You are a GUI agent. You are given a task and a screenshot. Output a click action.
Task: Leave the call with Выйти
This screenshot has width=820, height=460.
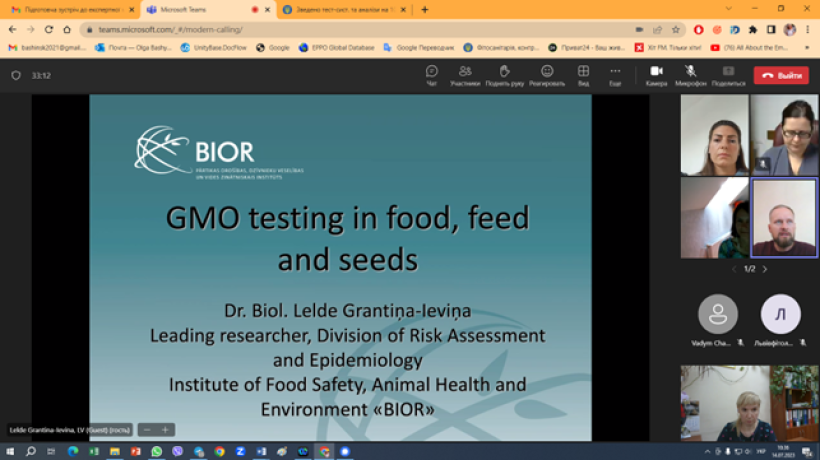tap(782, 75)
